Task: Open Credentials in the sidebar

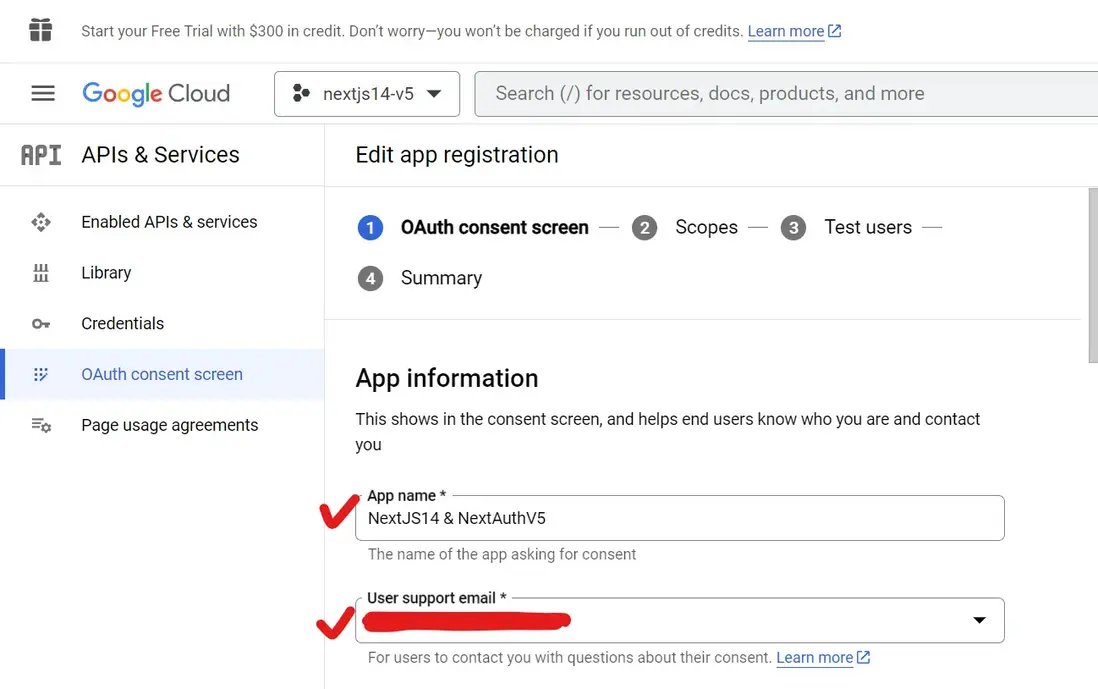Action: [122, 323]
